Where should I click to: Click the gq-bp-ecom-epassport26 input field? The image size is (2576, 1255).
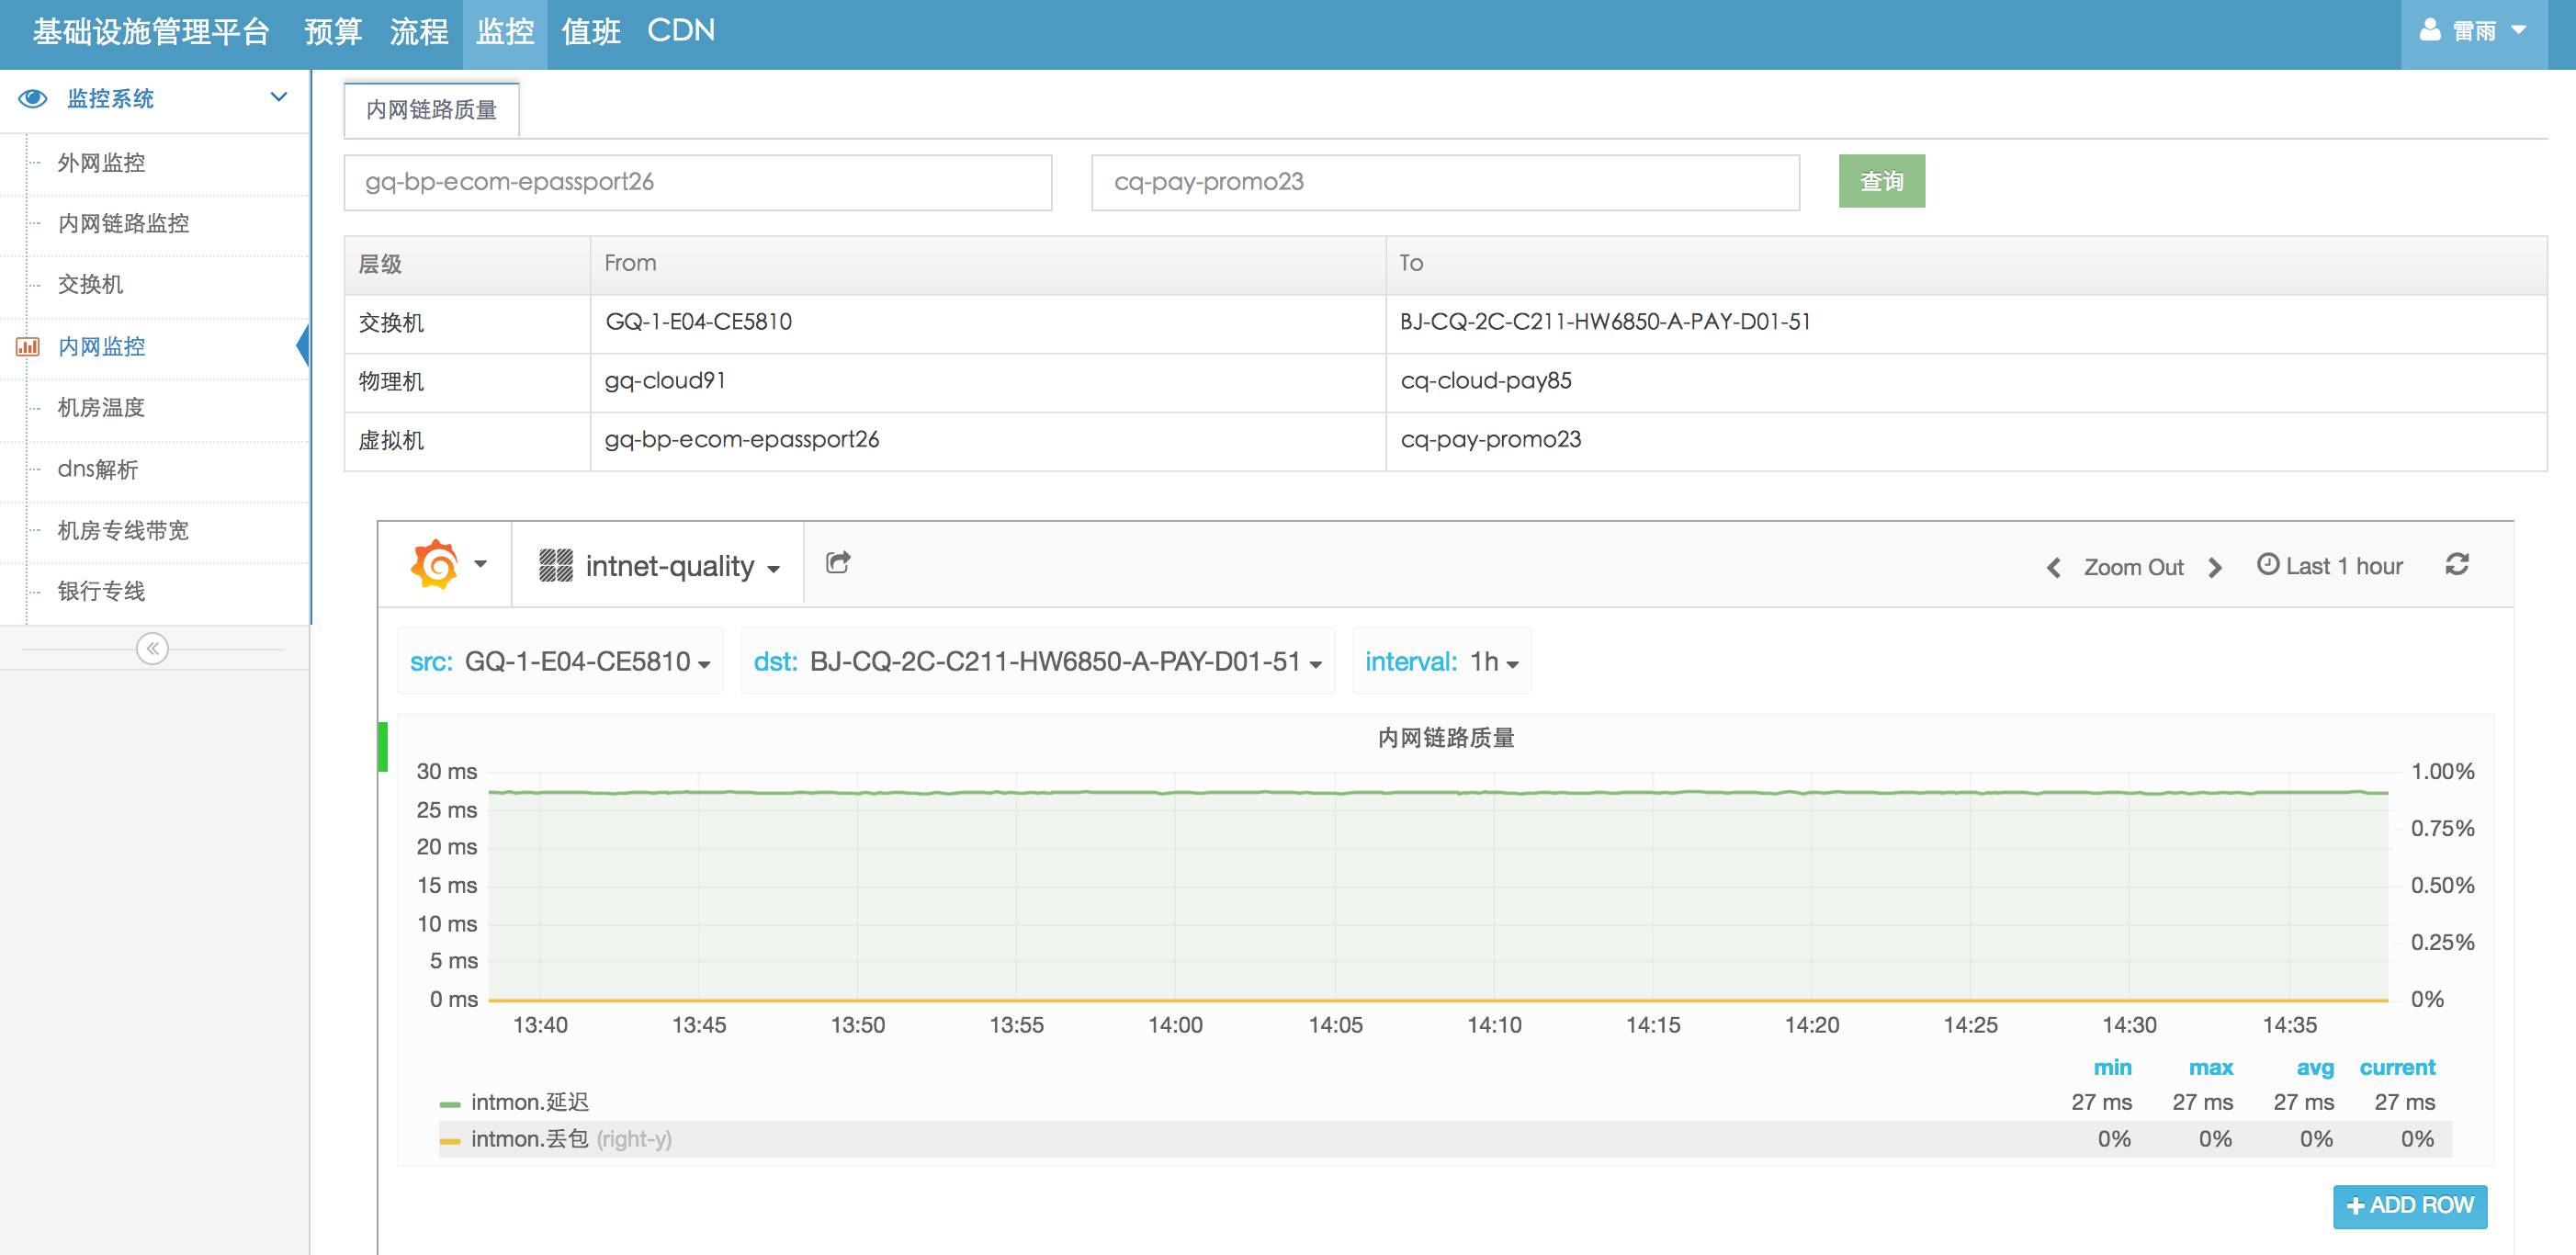(x=697, y=182)
